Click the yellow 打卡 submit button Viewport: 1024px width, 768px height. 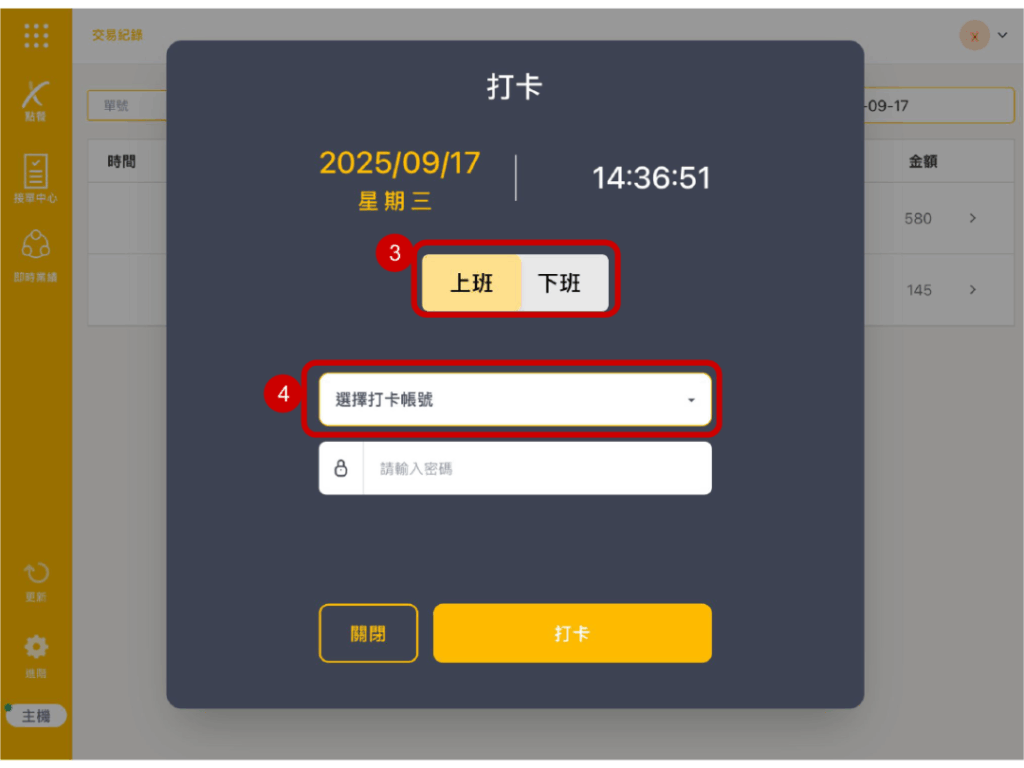572,633
